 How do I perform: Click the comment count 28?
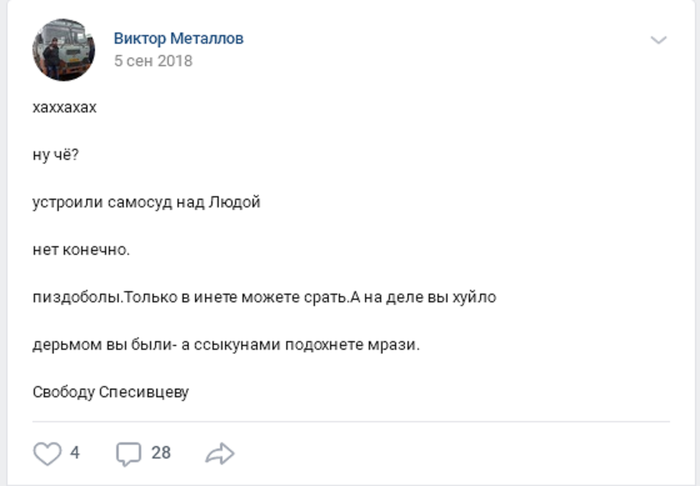(161, 453)
